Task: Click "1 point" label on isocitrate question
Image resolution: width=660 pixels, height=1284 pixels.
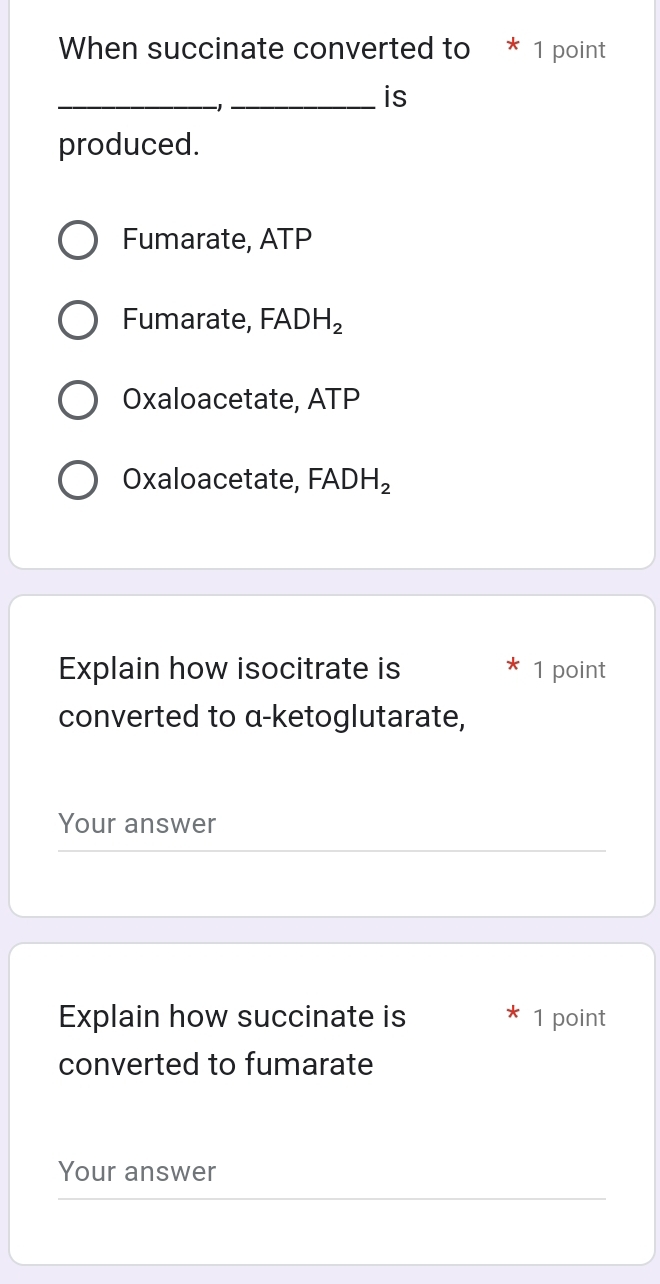Action: [x=569, y=671]
